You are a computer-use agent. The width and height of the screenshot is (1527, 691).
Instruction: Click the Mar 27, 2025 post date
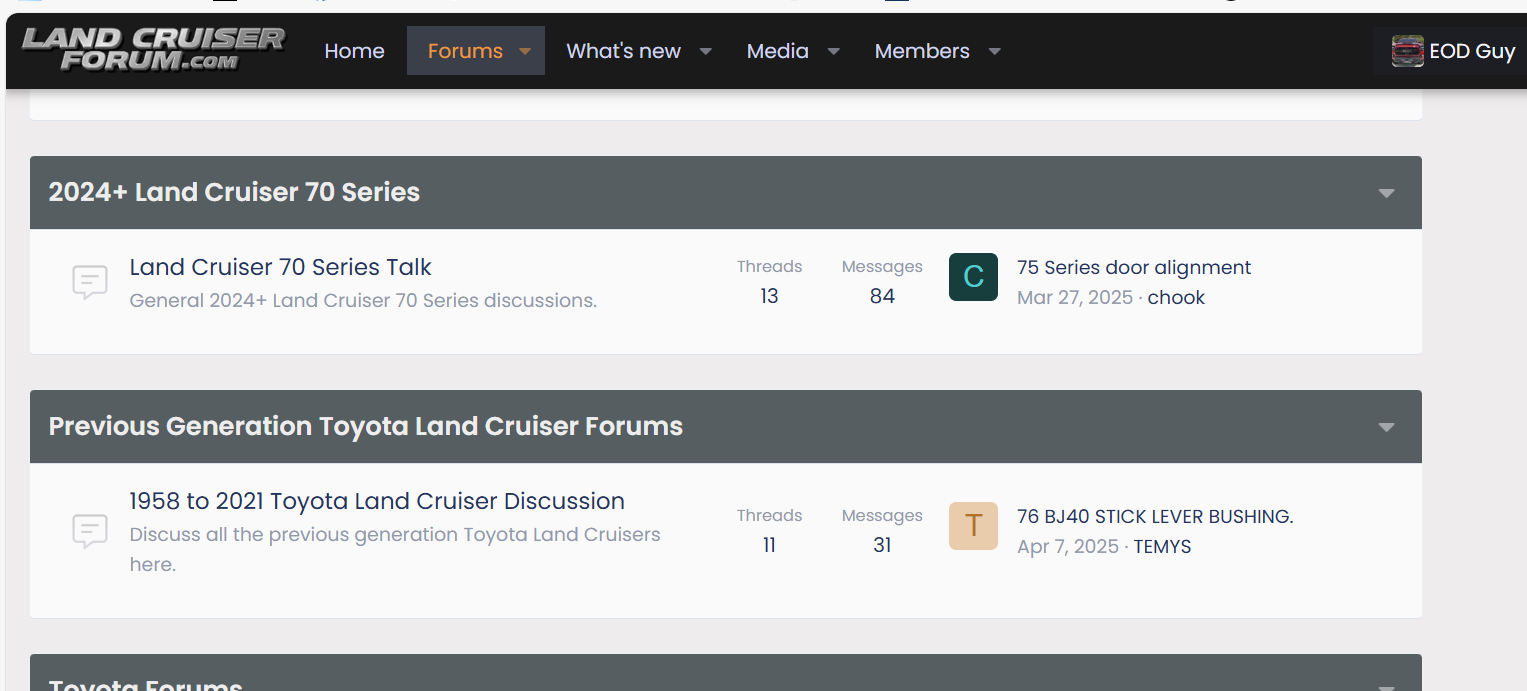1075,297
